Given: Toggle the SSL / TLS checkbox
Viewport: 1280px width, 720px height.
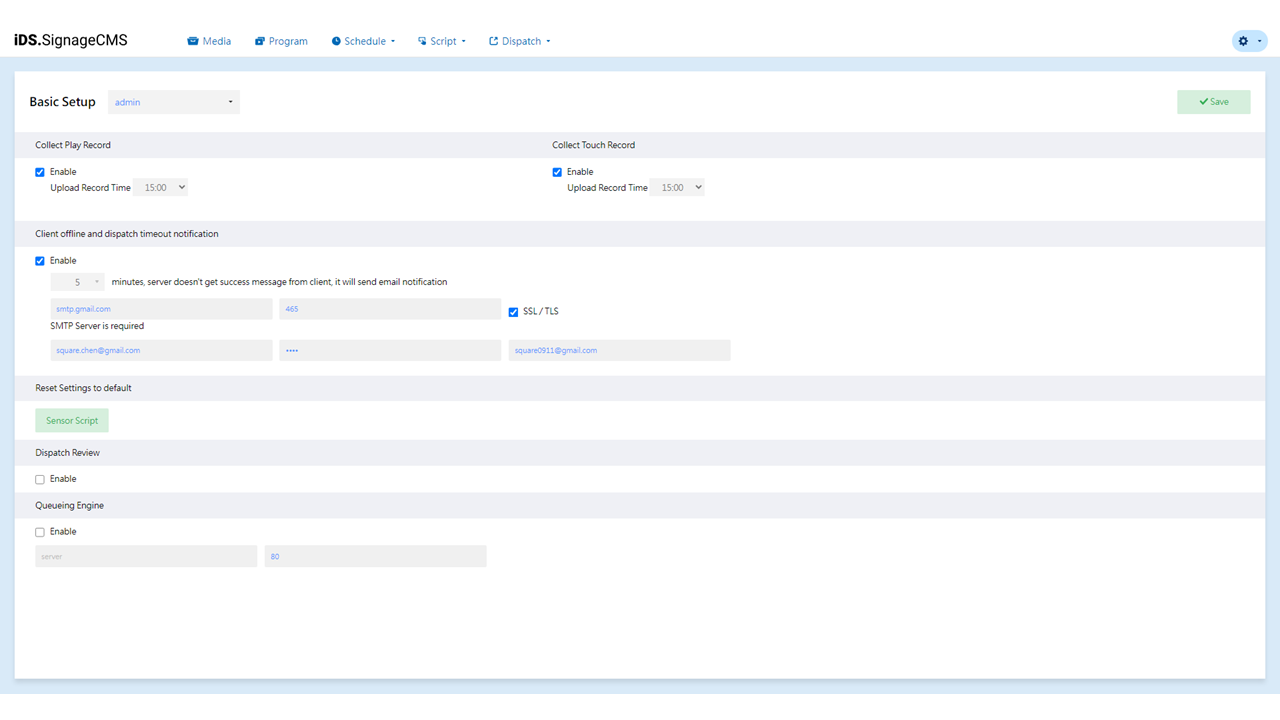Looking at the screenshot, I should click(x=513, y=312).
